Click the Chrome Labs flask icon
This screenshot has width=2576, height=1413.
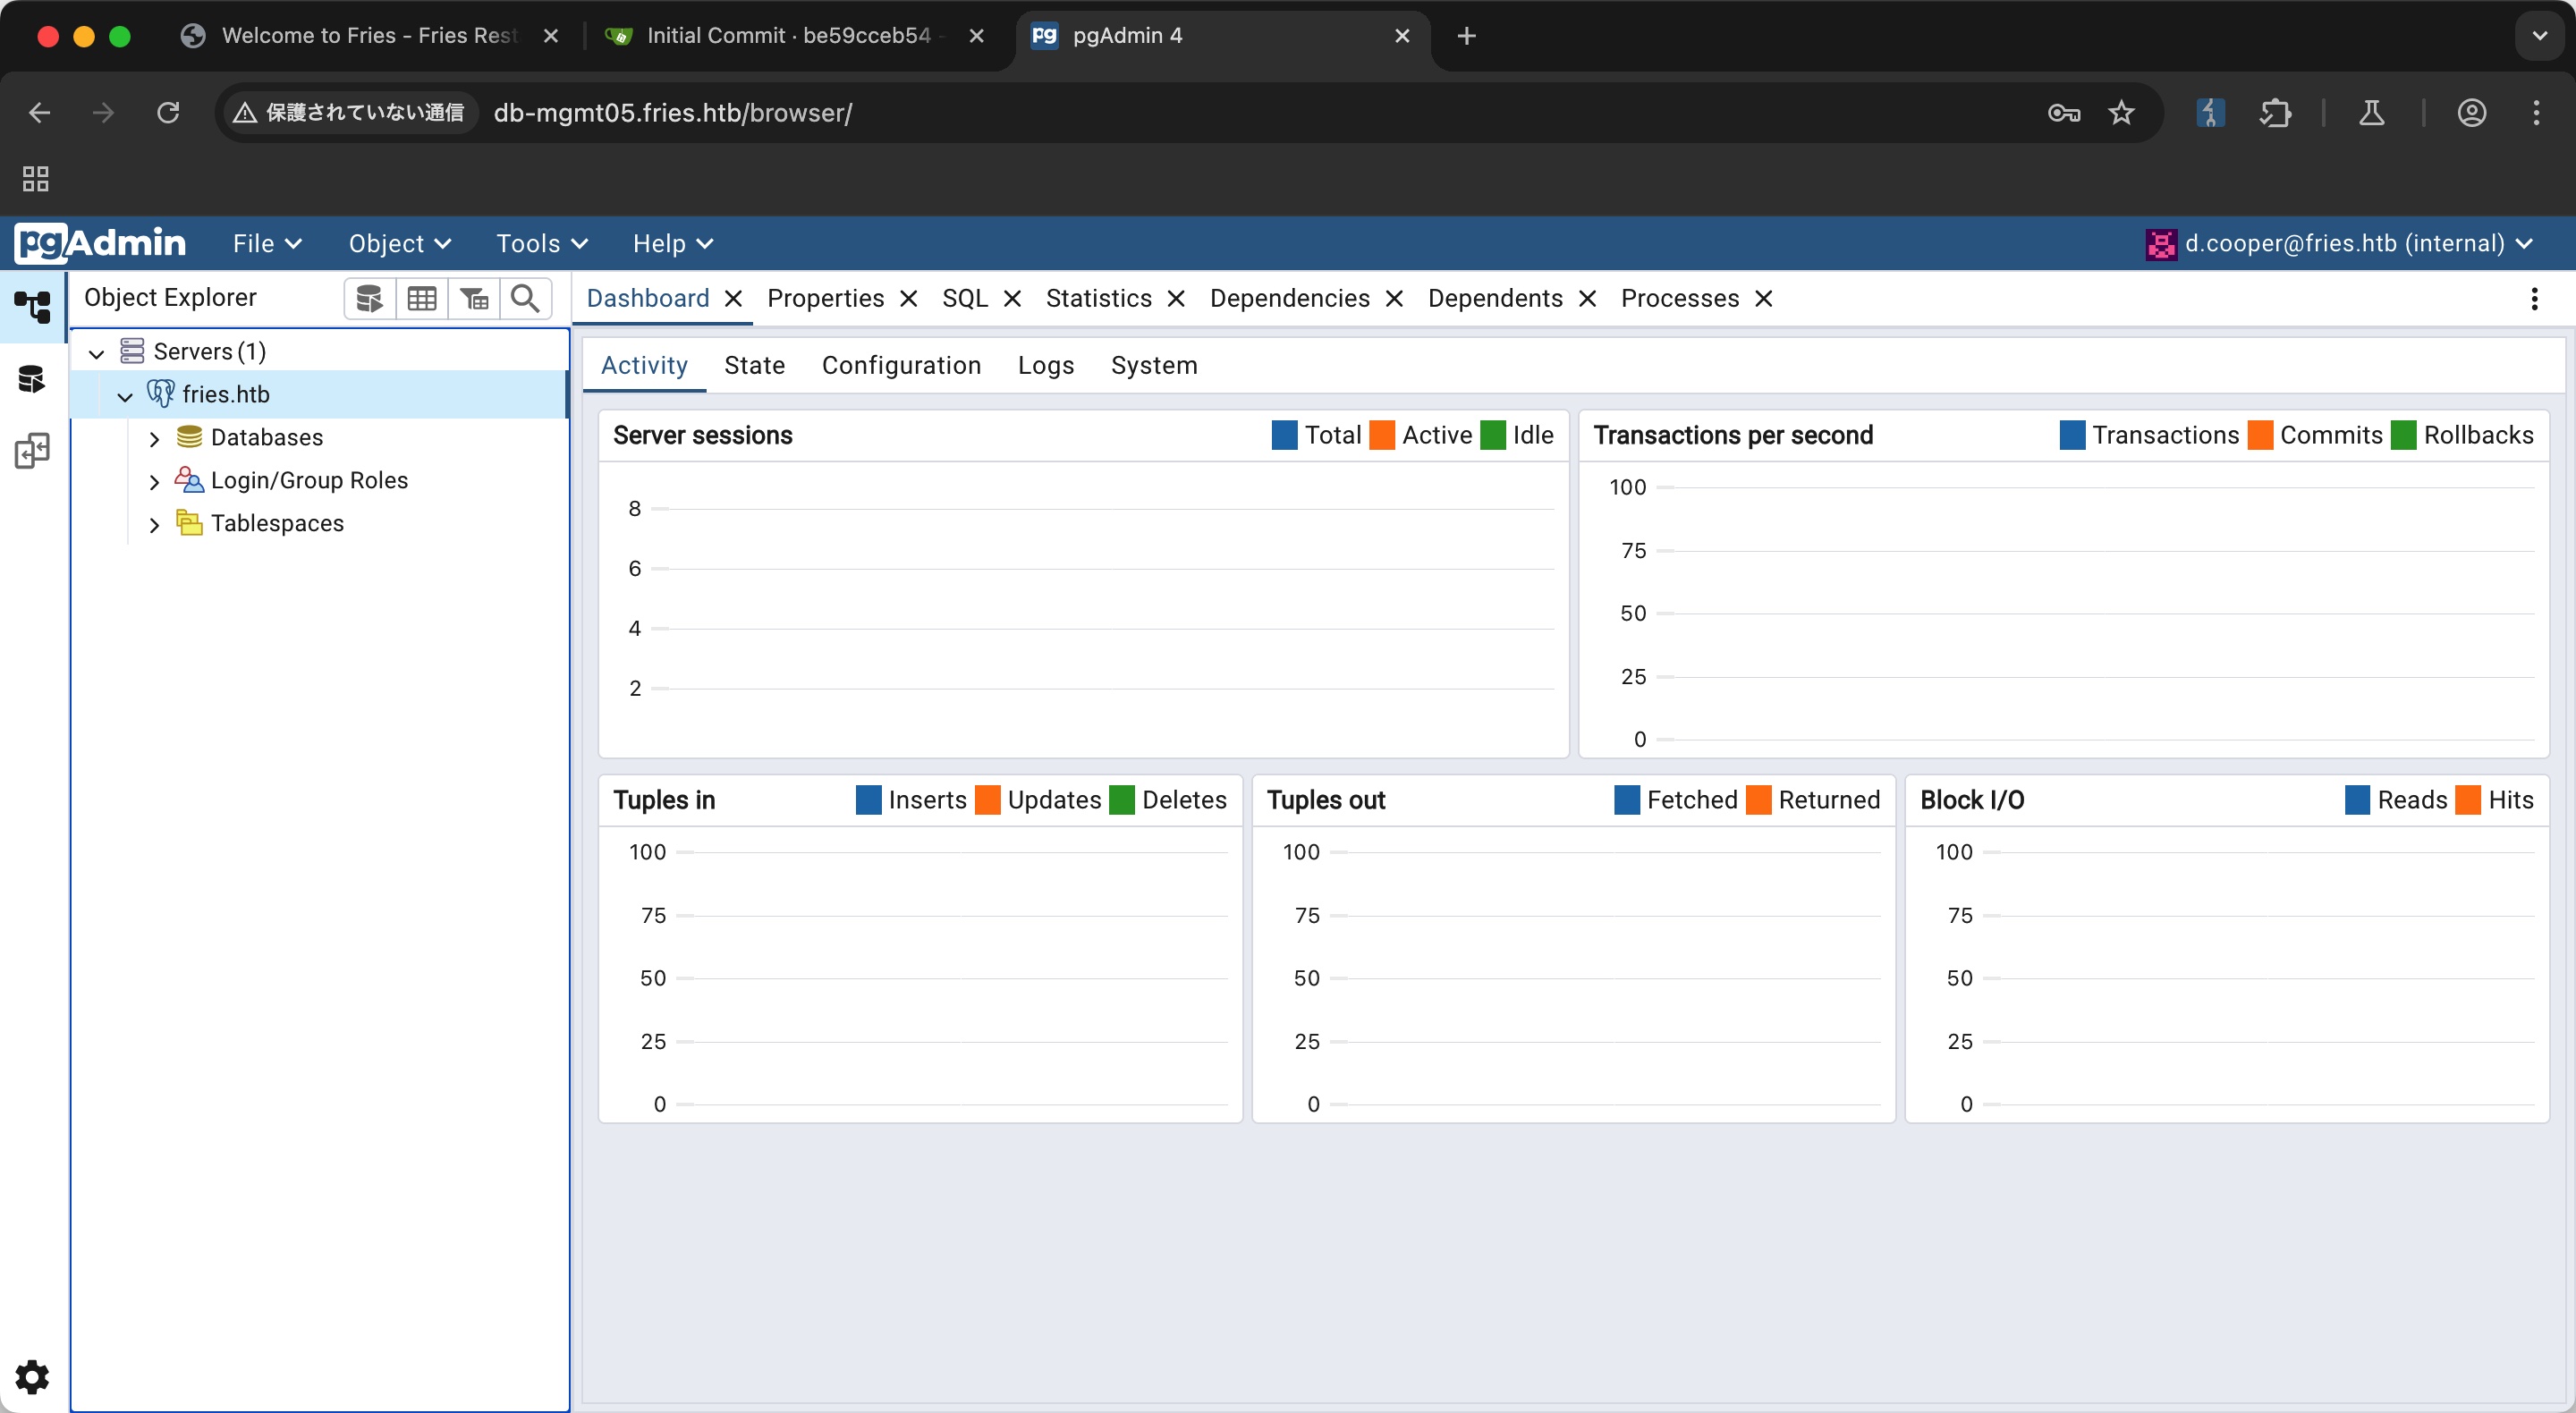(x=2372, y=113)
